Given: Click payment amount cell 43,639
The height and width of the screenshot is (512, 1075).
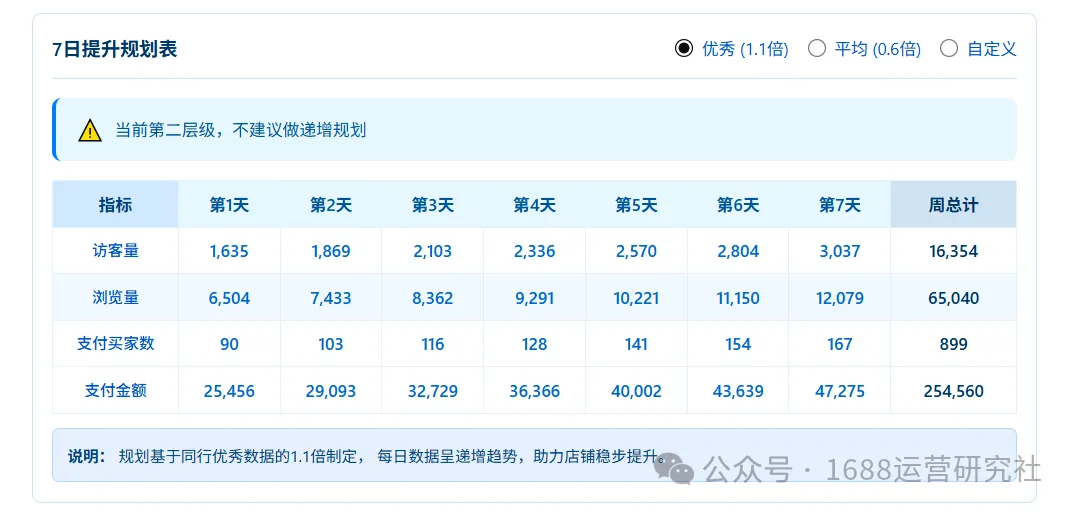Looking at the screenshot, I should pyautogui.click(x=738, y=391).
